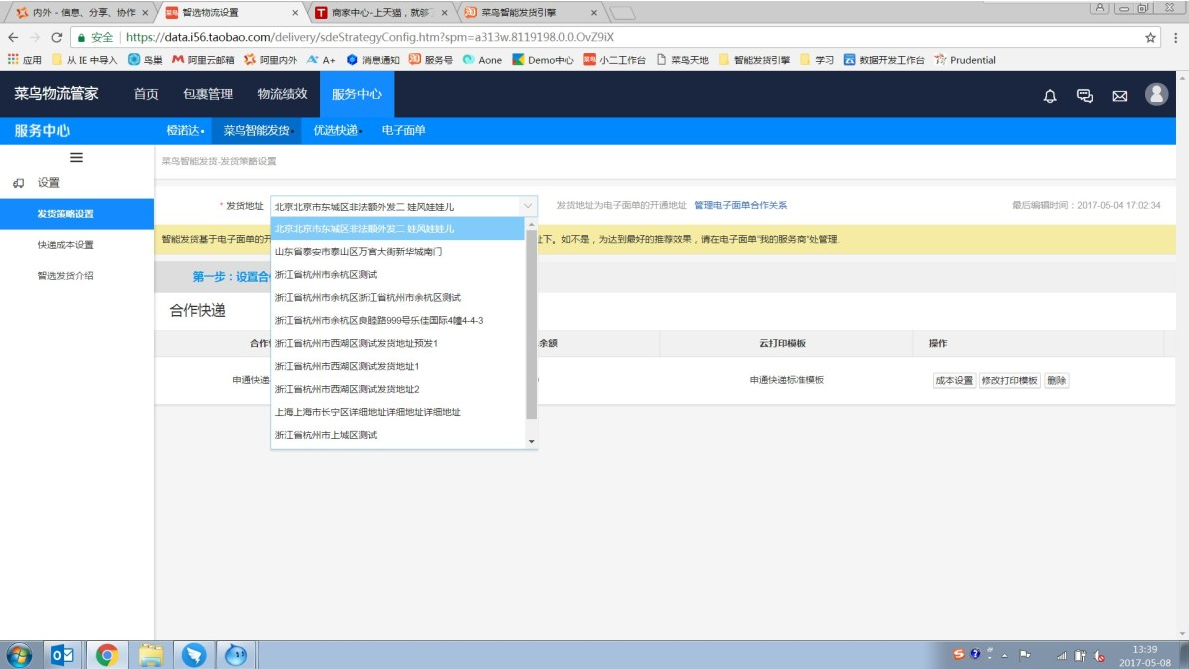Open Prudential bookmark

(965, 60)
